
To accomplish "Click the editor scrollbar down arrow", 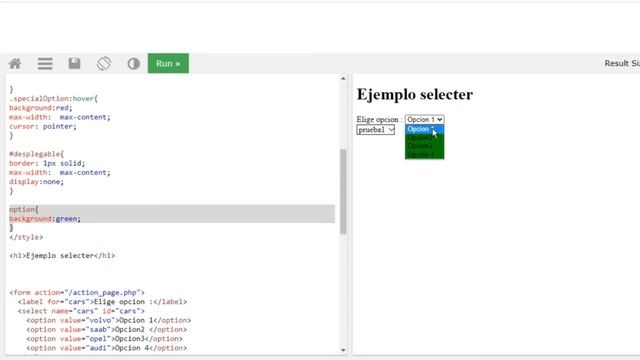I will pyautogui.click(x=343, y=350).
